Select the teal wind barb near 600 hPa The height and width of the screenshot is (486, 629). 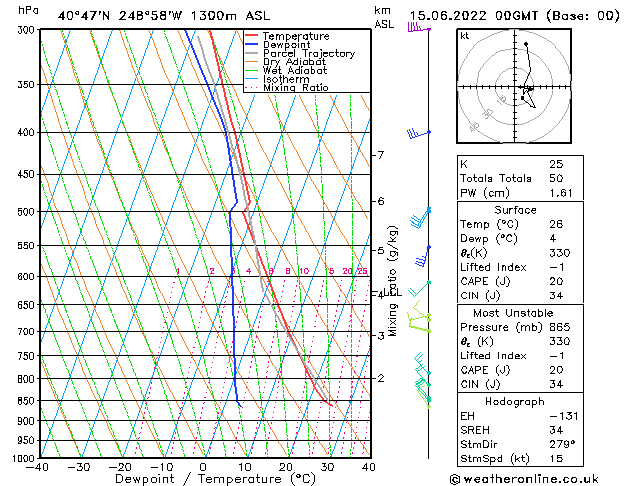pyautogui.click(x=419, y=289)
